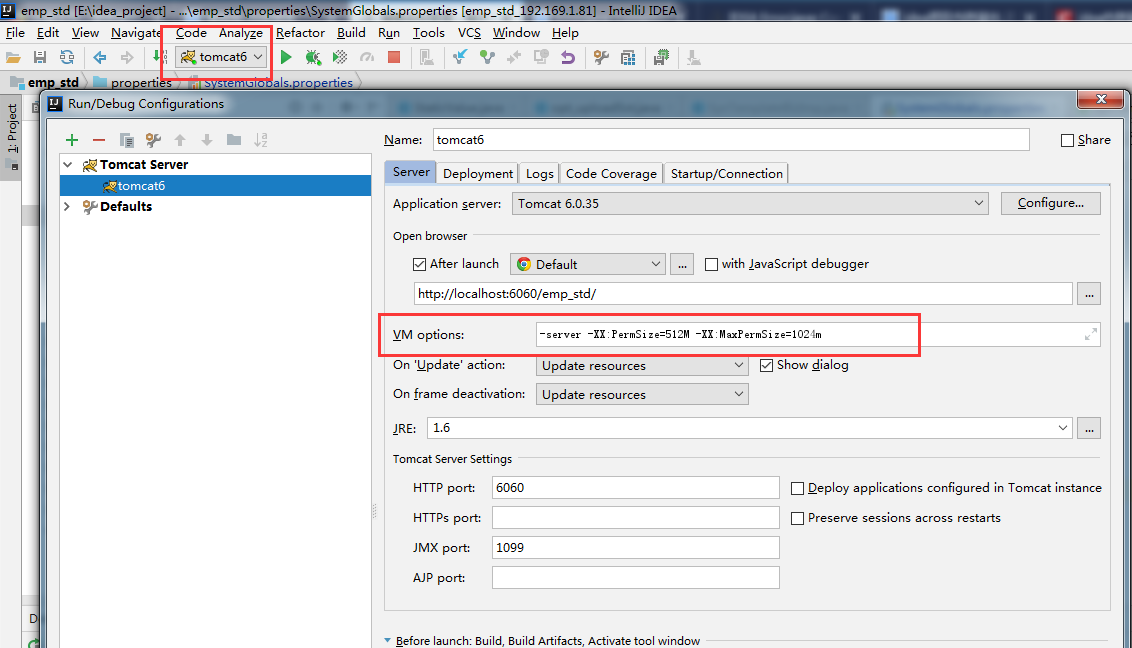Image resolution: width=1132 pixels, height=648 pixels.
Task: Check Deploy applications configured in Tomcat instance
Action: (797, 489)
